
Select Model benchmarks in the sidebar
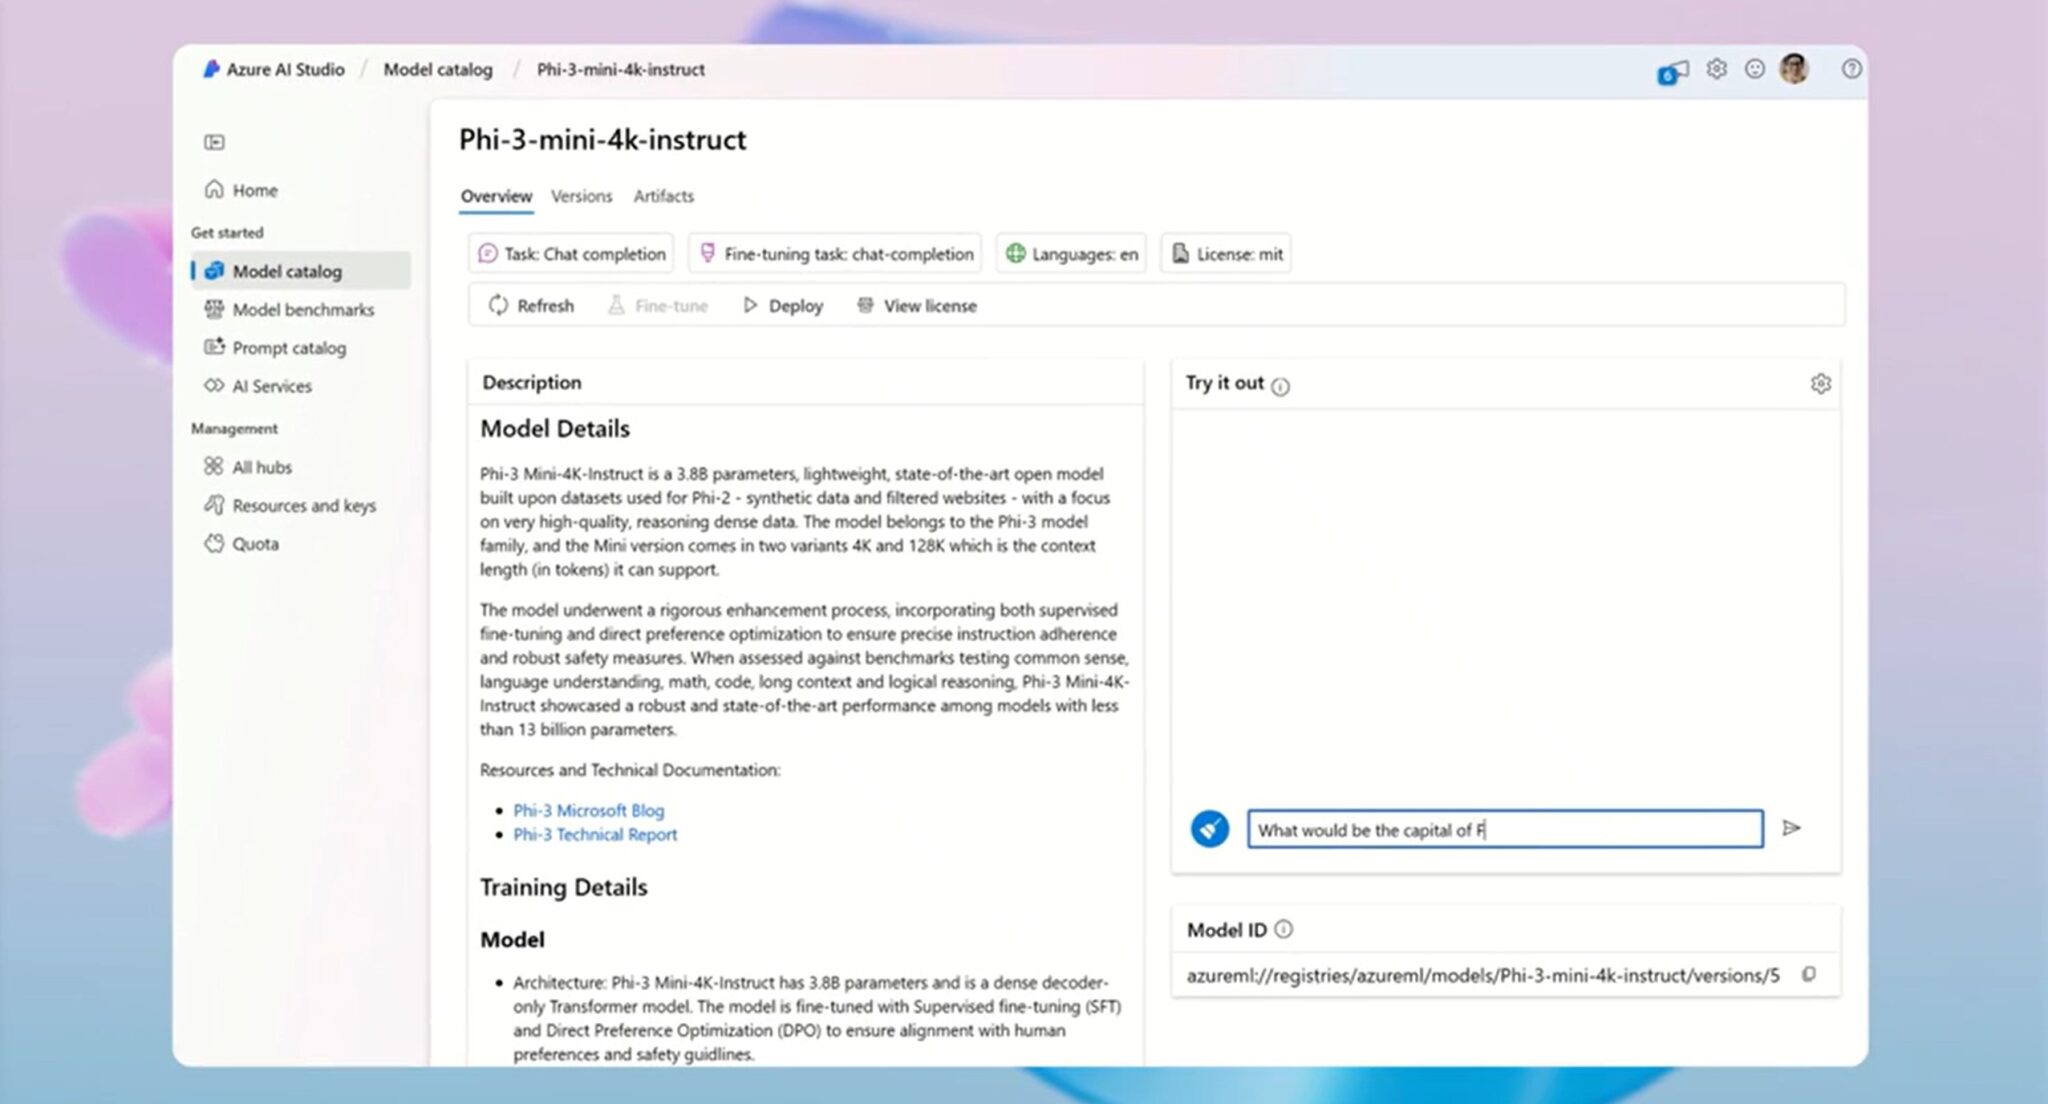pos(303,309)
